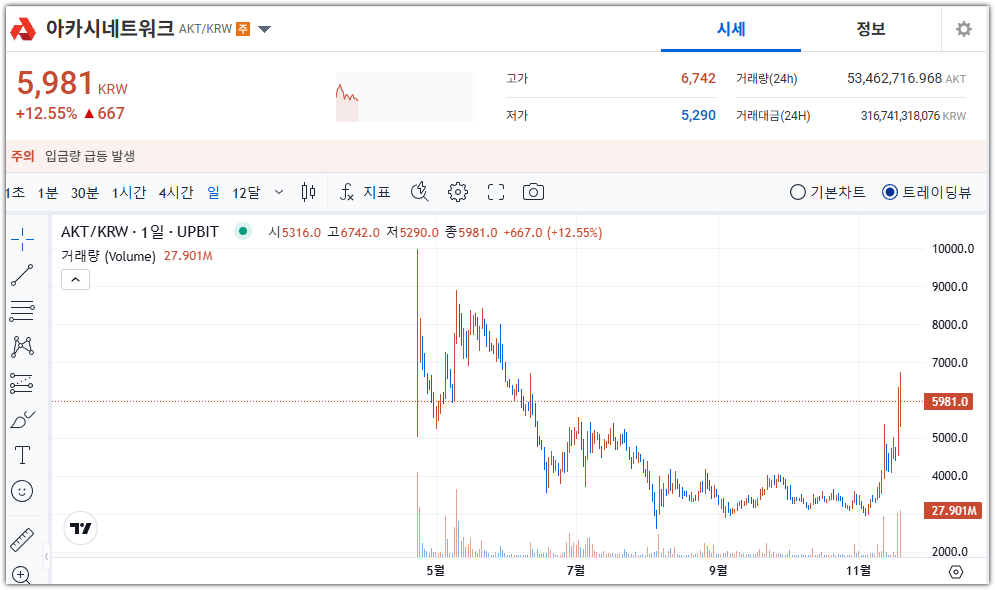Open indicators via the fx 지표 button
Viewport: 995px width, 590px height.
365,192
